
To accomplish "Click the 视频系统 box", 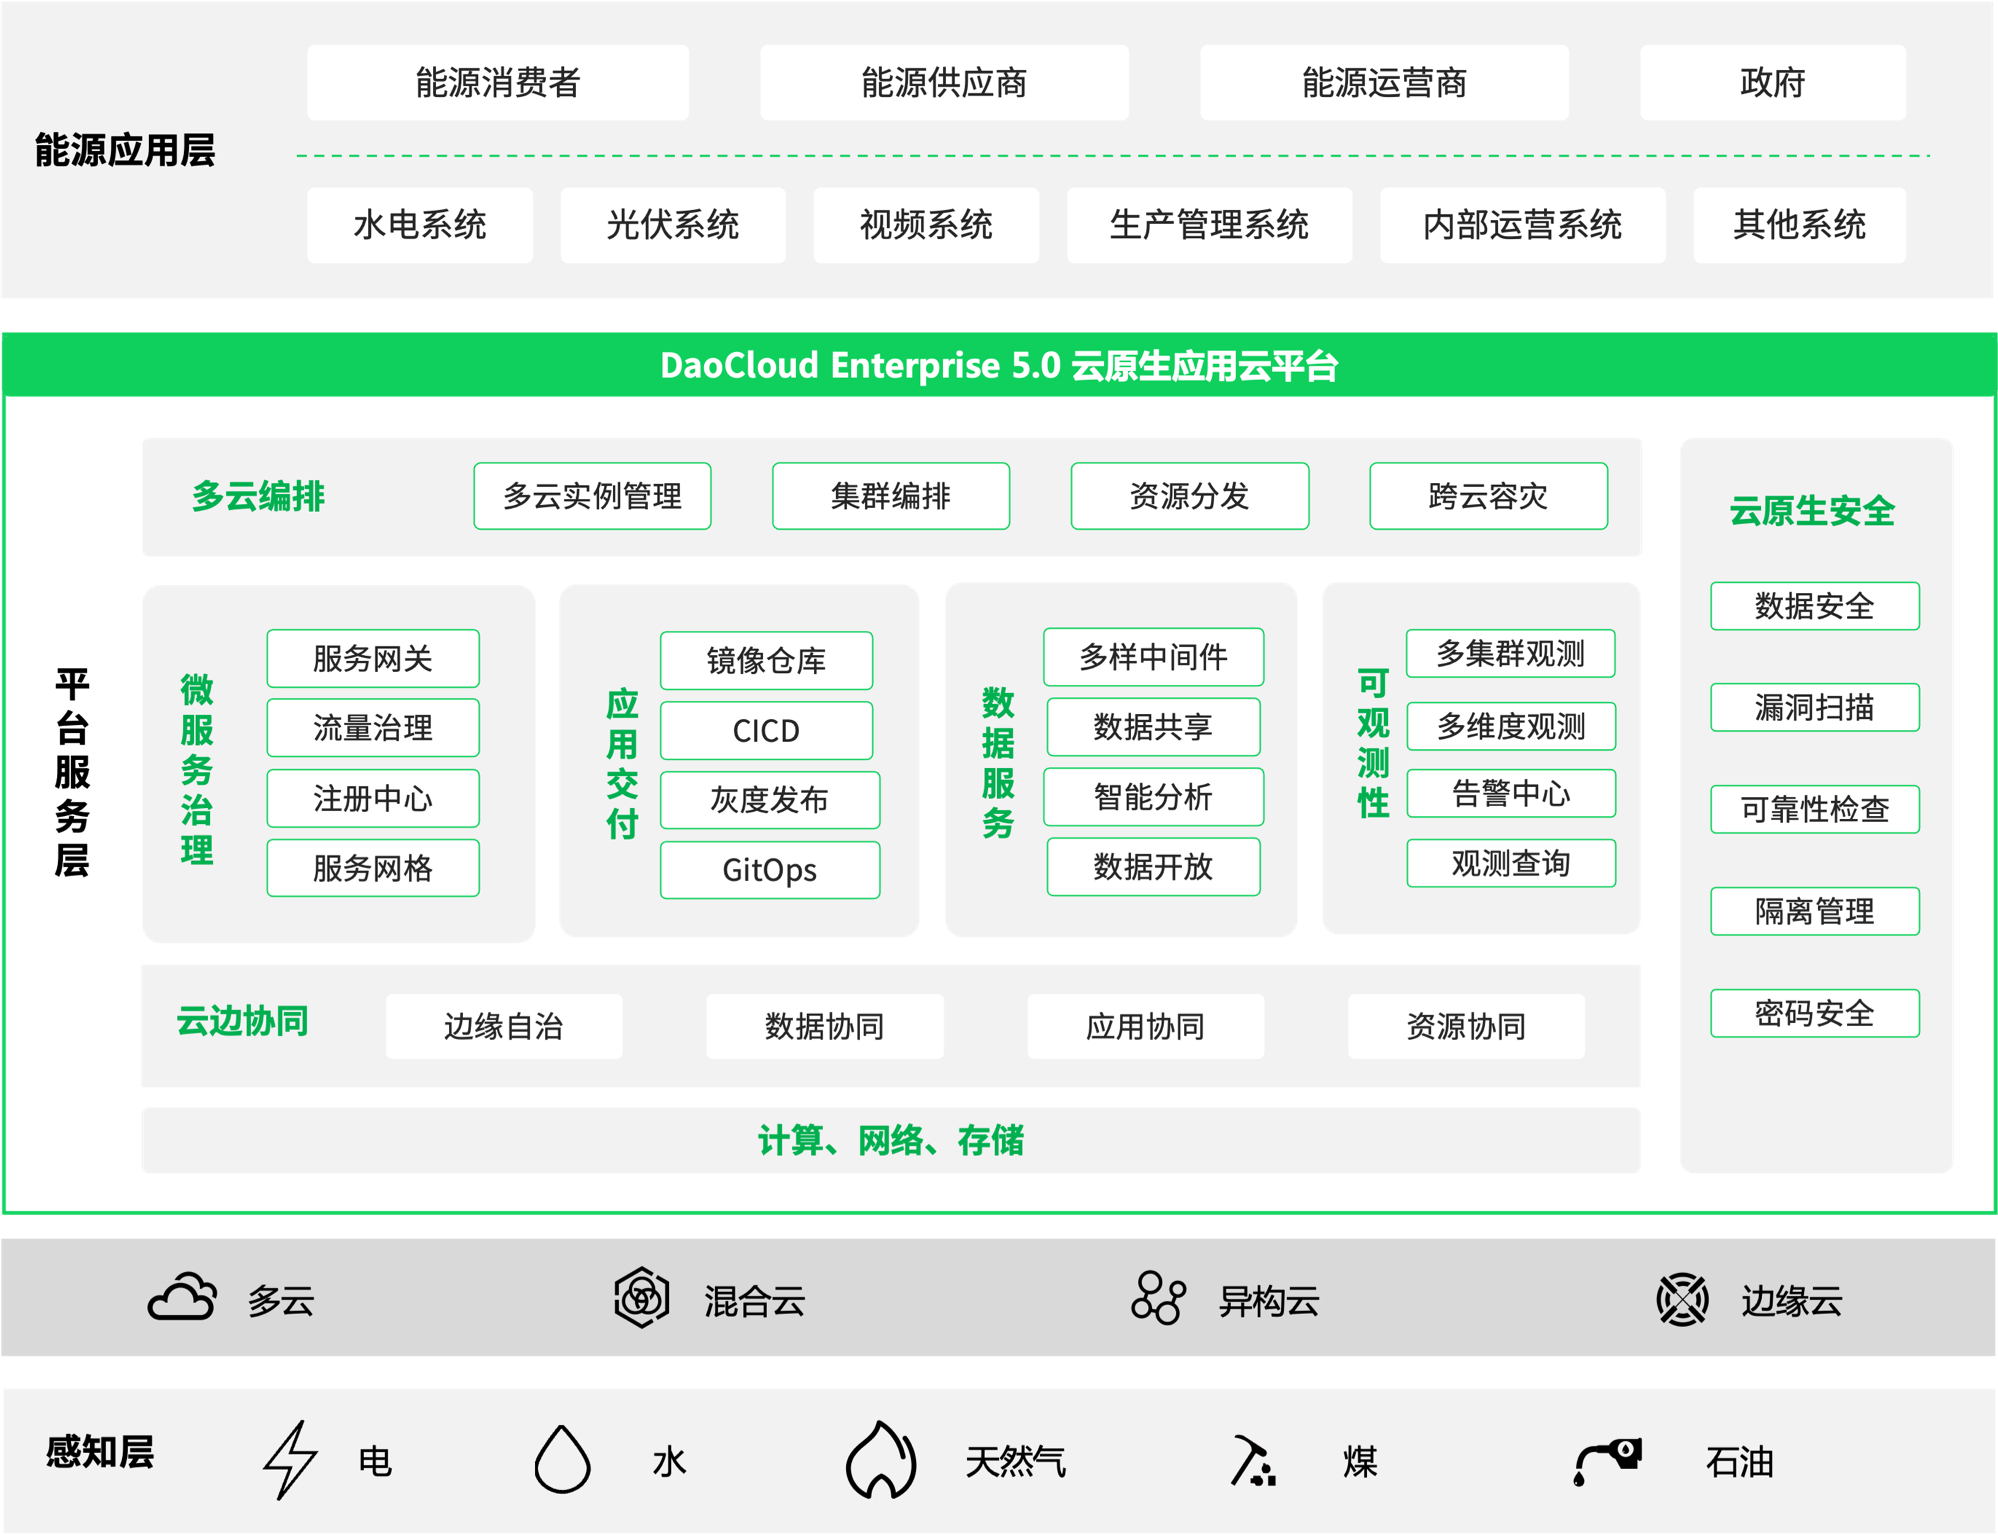I will tap(926, 225).
